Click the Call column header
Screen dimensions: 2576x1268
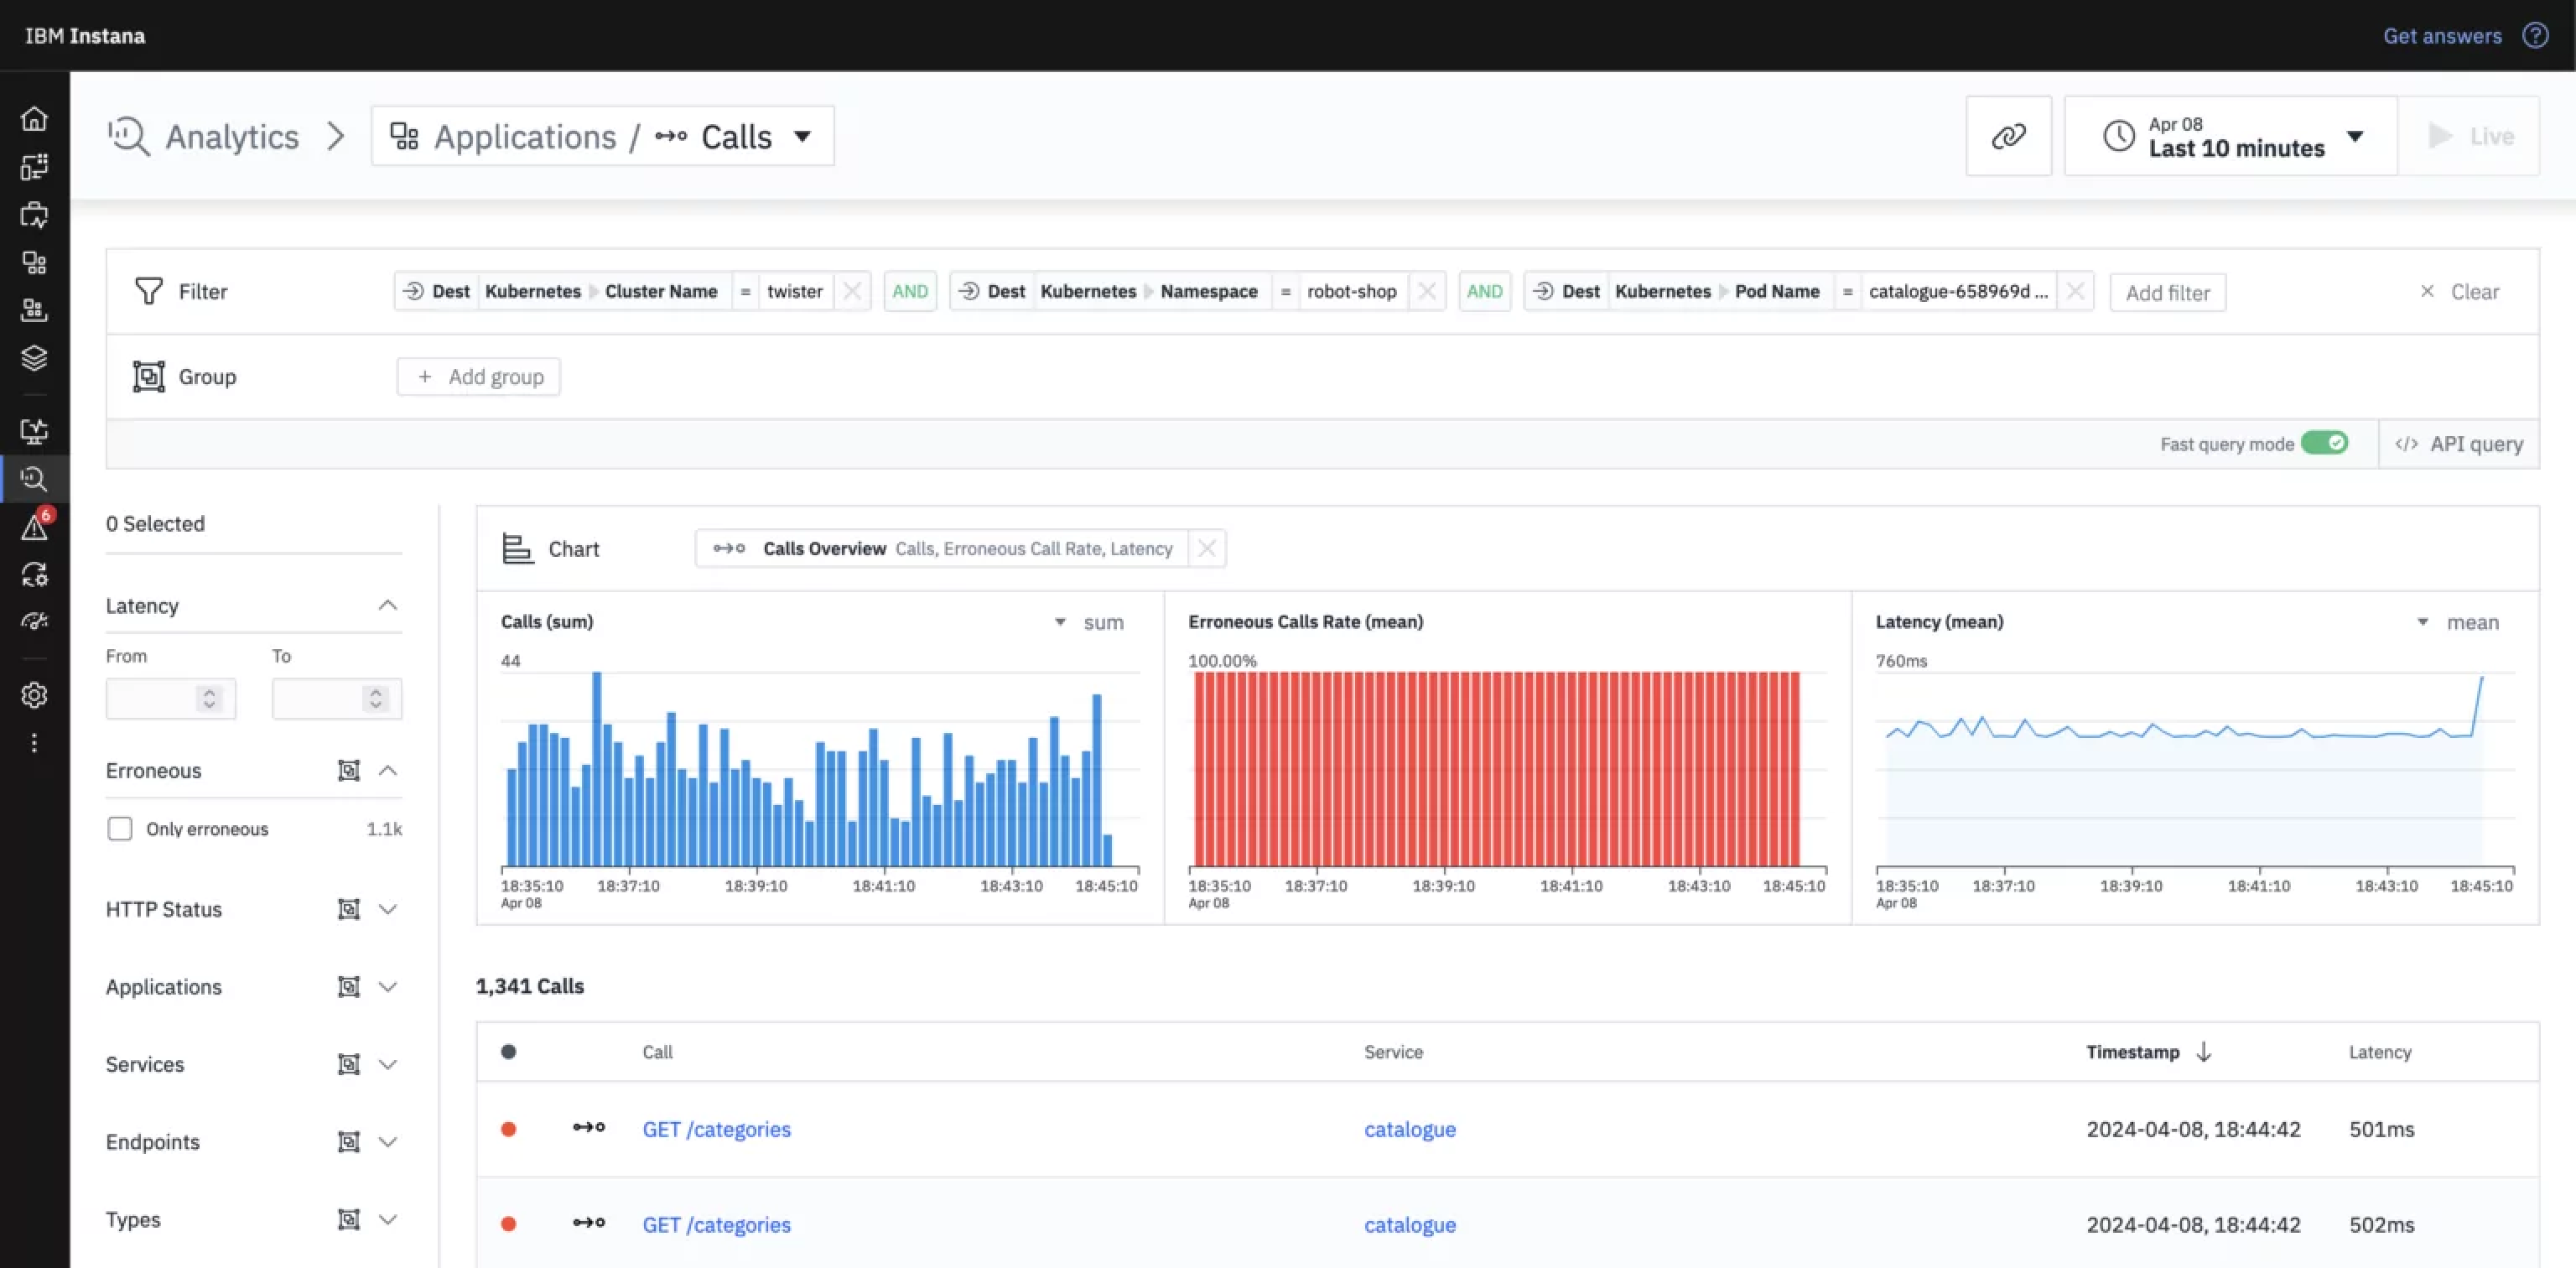[657, 1052]
